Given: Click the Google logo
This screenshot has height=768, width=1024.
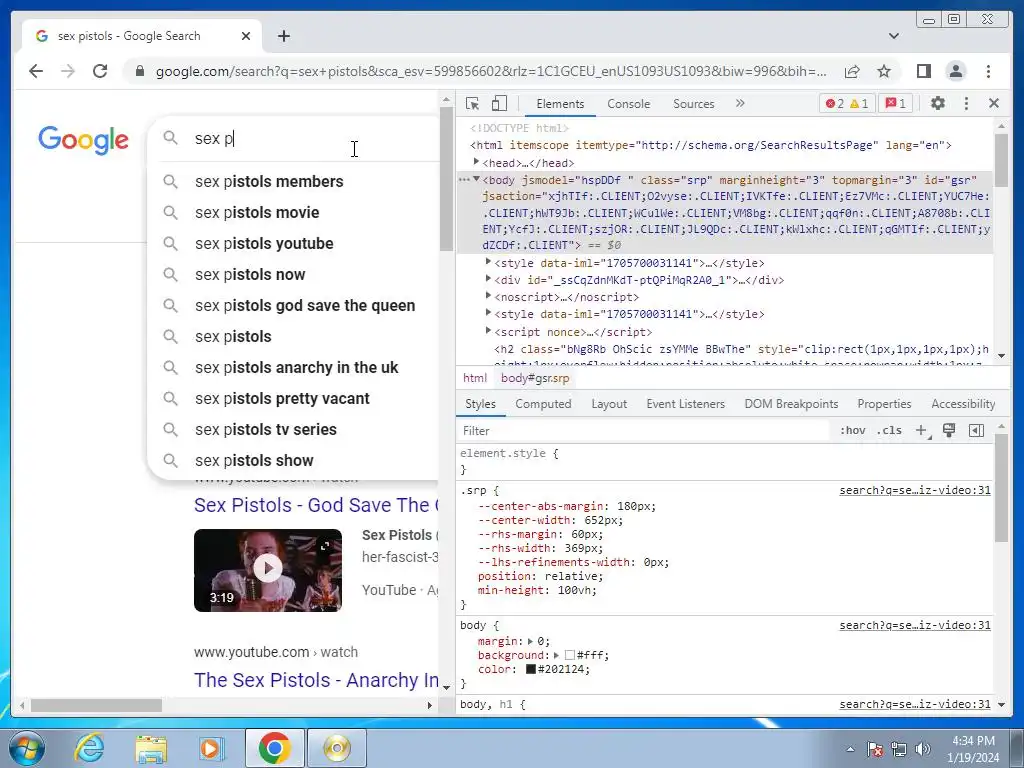Looking at the screenshot, I should click(x=84, y=140).
